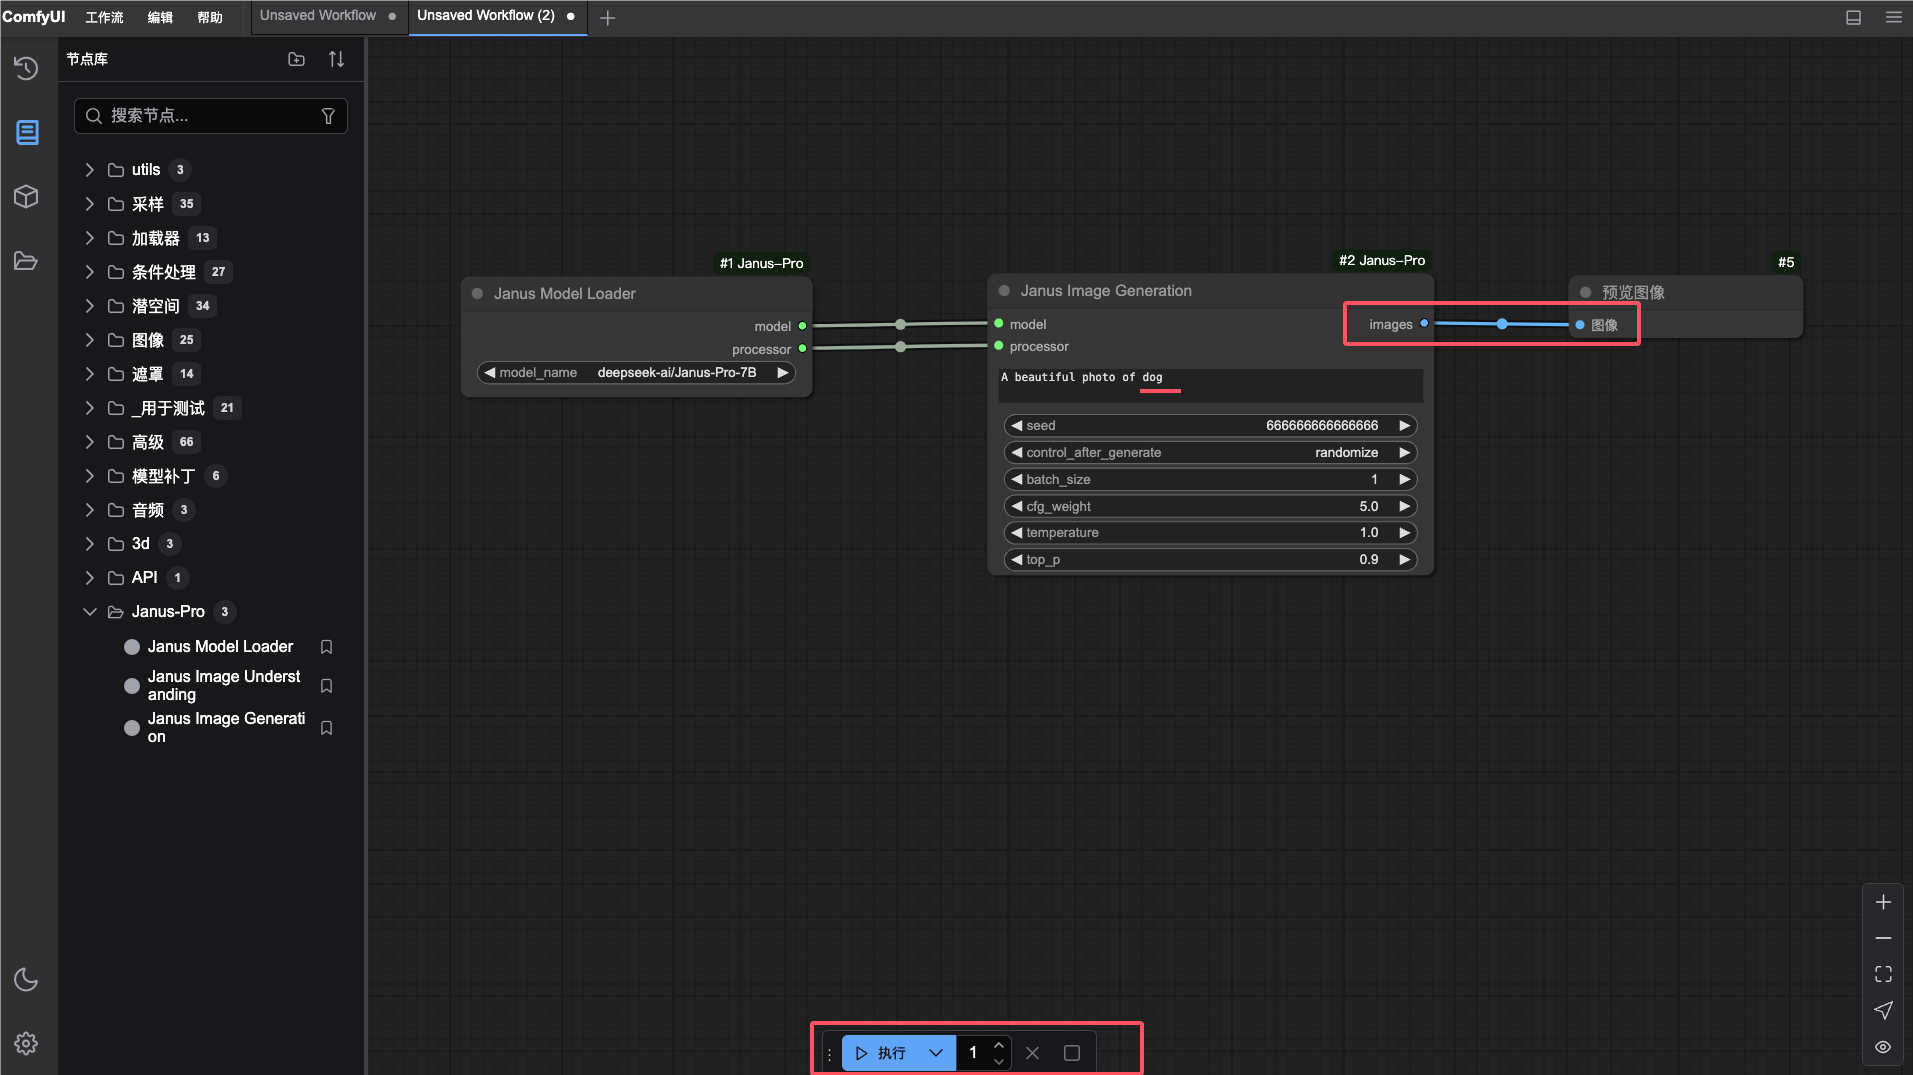The width and height of the screenshot is (1913, 1075).
Task: Zoom in with the plus canvas button
Action: click(x=1883, y=902)
